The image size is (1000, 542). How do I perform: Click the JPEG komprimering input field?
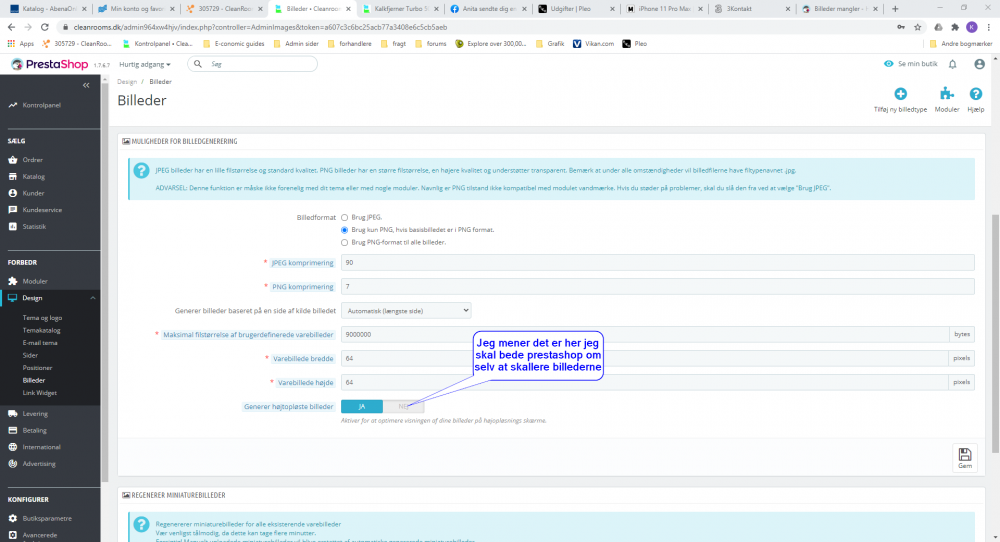point(658,263)
